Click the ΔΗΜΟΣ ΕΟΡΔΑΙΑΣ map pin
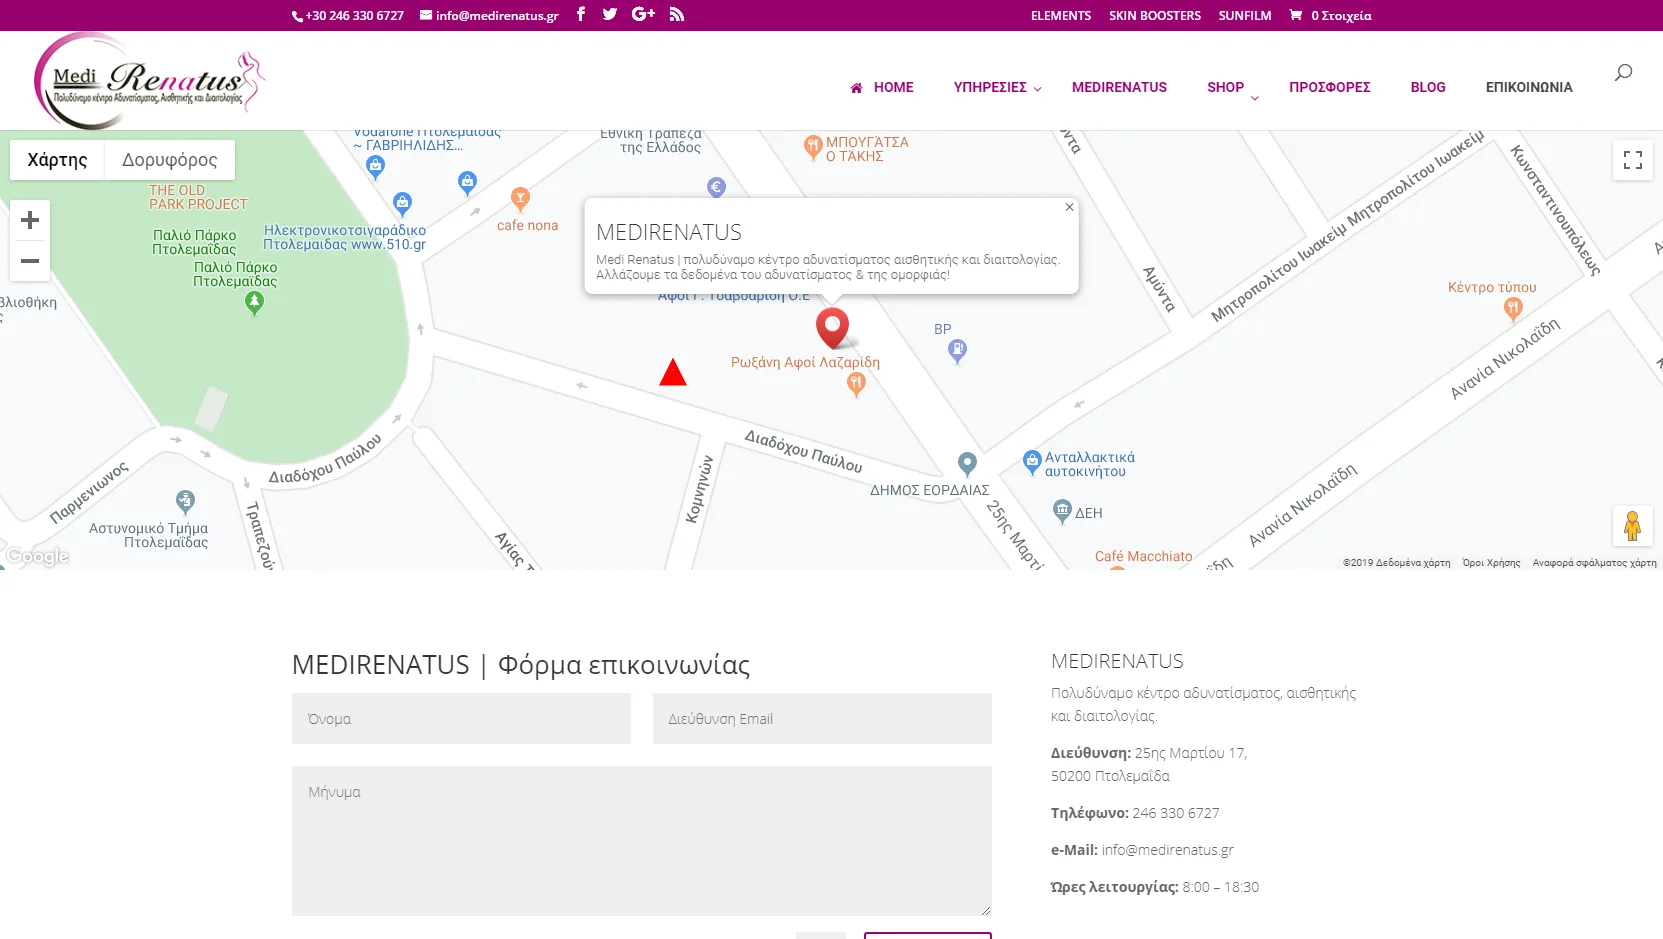 pyautogui.click(x=967, y=464)
